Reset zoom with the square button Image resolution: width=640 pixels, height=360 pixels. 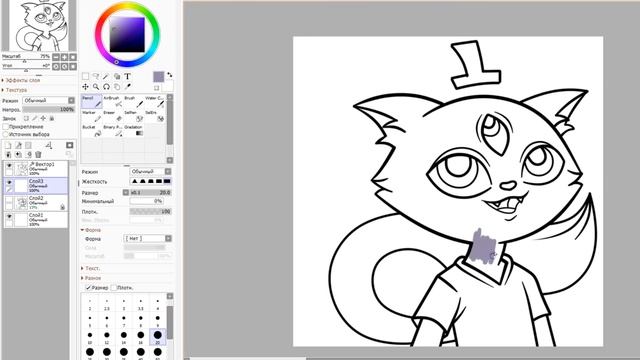tap(73, 57)
